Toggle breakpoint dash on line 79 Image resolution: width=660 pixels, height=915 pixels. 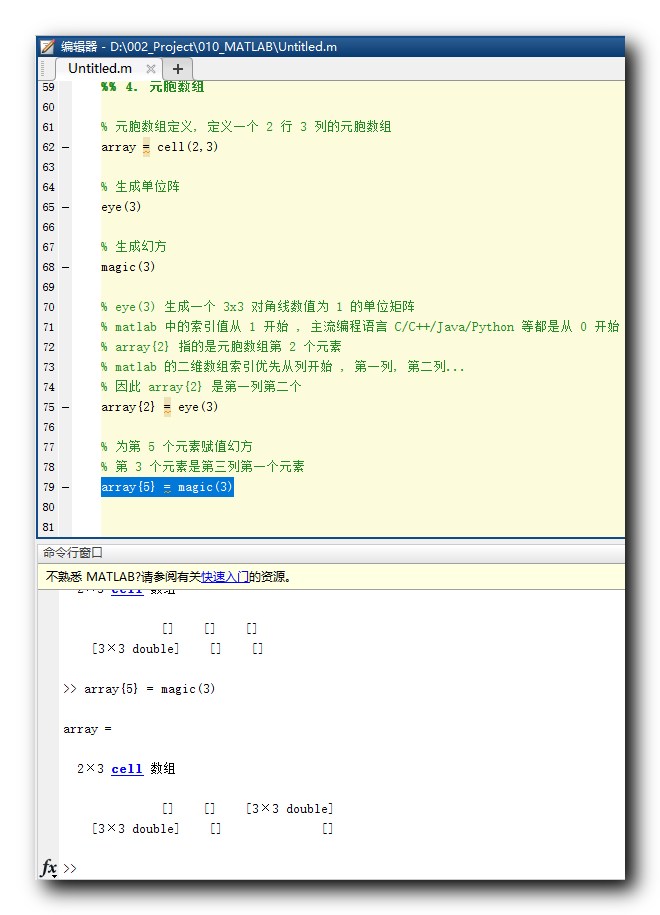coord(65,487)
